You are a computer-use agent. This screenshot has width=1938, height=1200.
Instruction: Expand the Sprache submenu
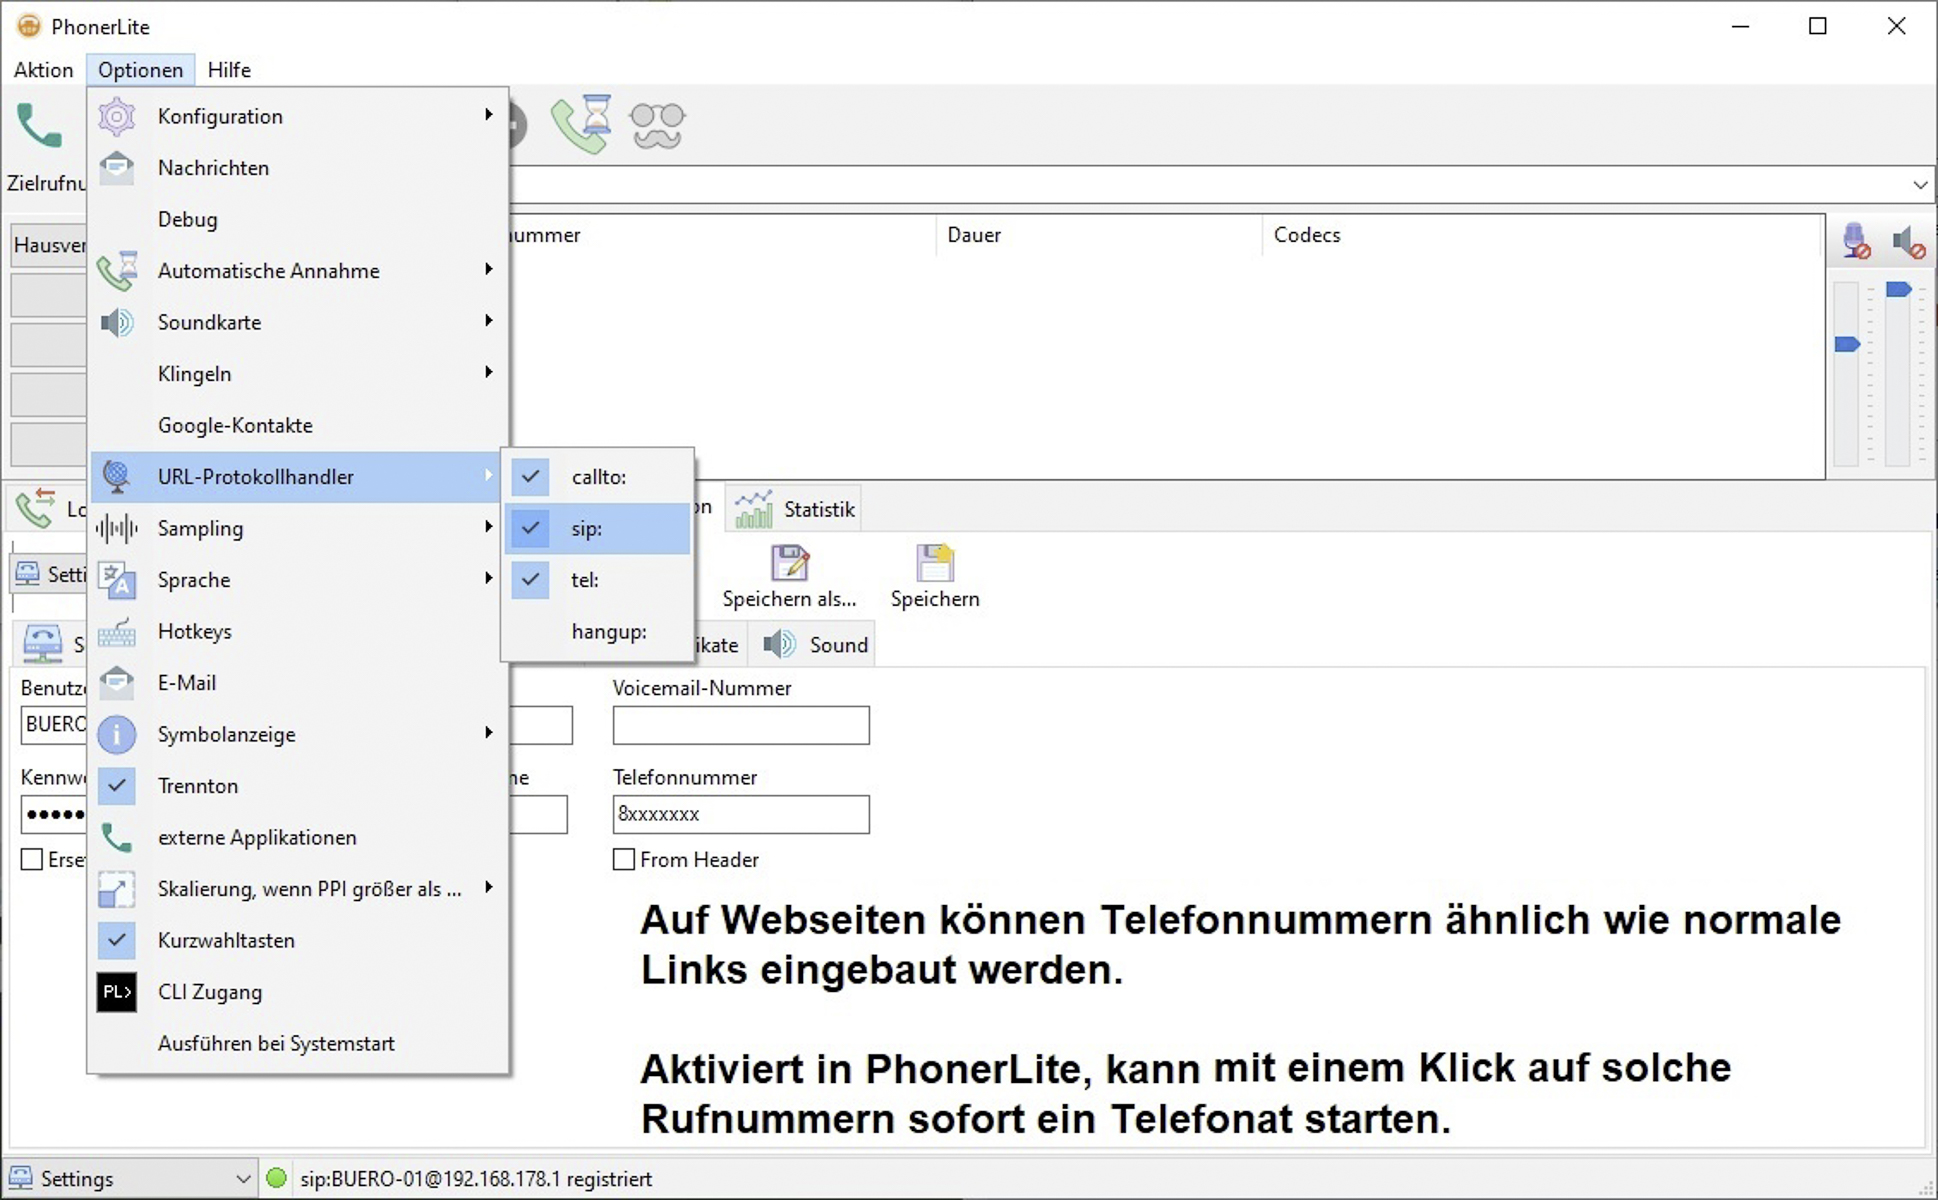coord(298,580)
